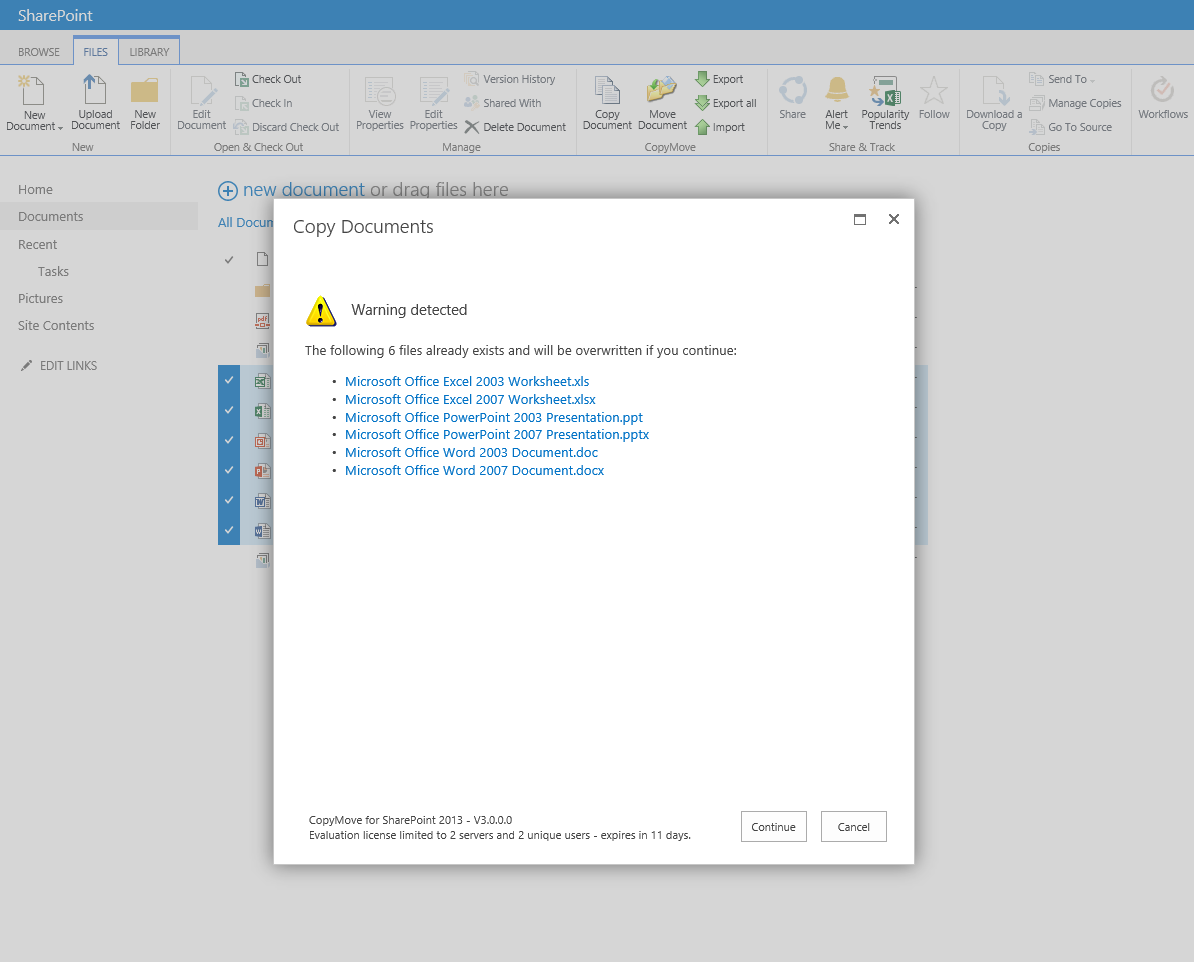The width and height of the screenshot is (1194, 962).
Task: Click the Export button in CopyMove group
Action: coord(719,79)
